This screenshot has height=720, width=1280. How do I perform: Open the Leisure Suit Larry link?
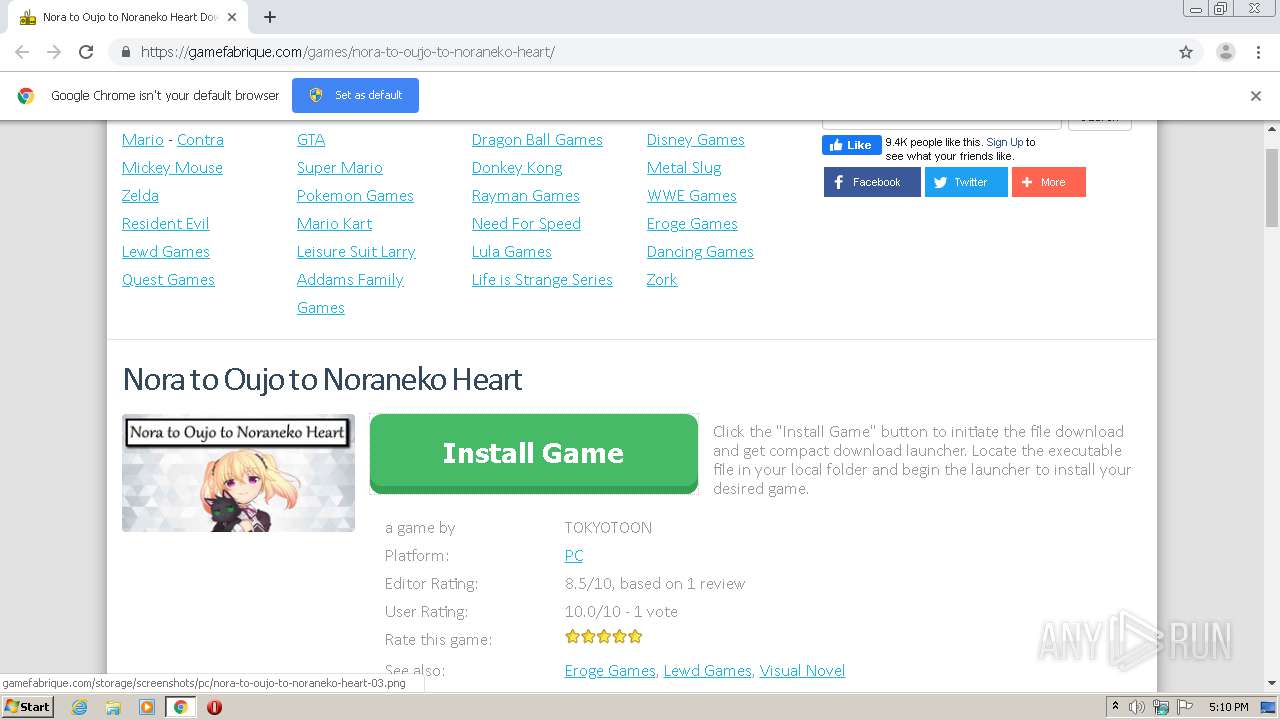(x=356, y=252)
